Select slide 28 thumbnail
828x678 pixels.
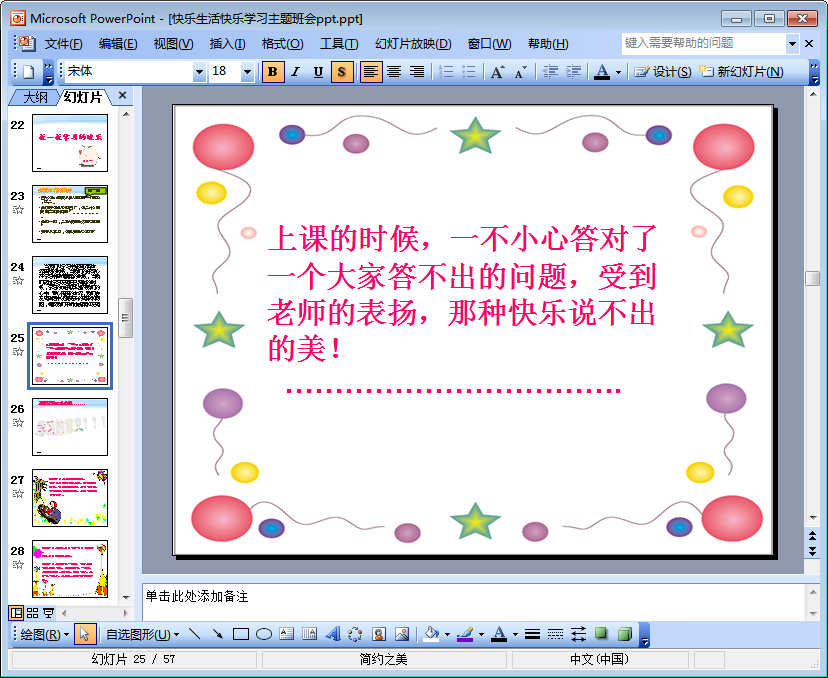pos(70,569)
